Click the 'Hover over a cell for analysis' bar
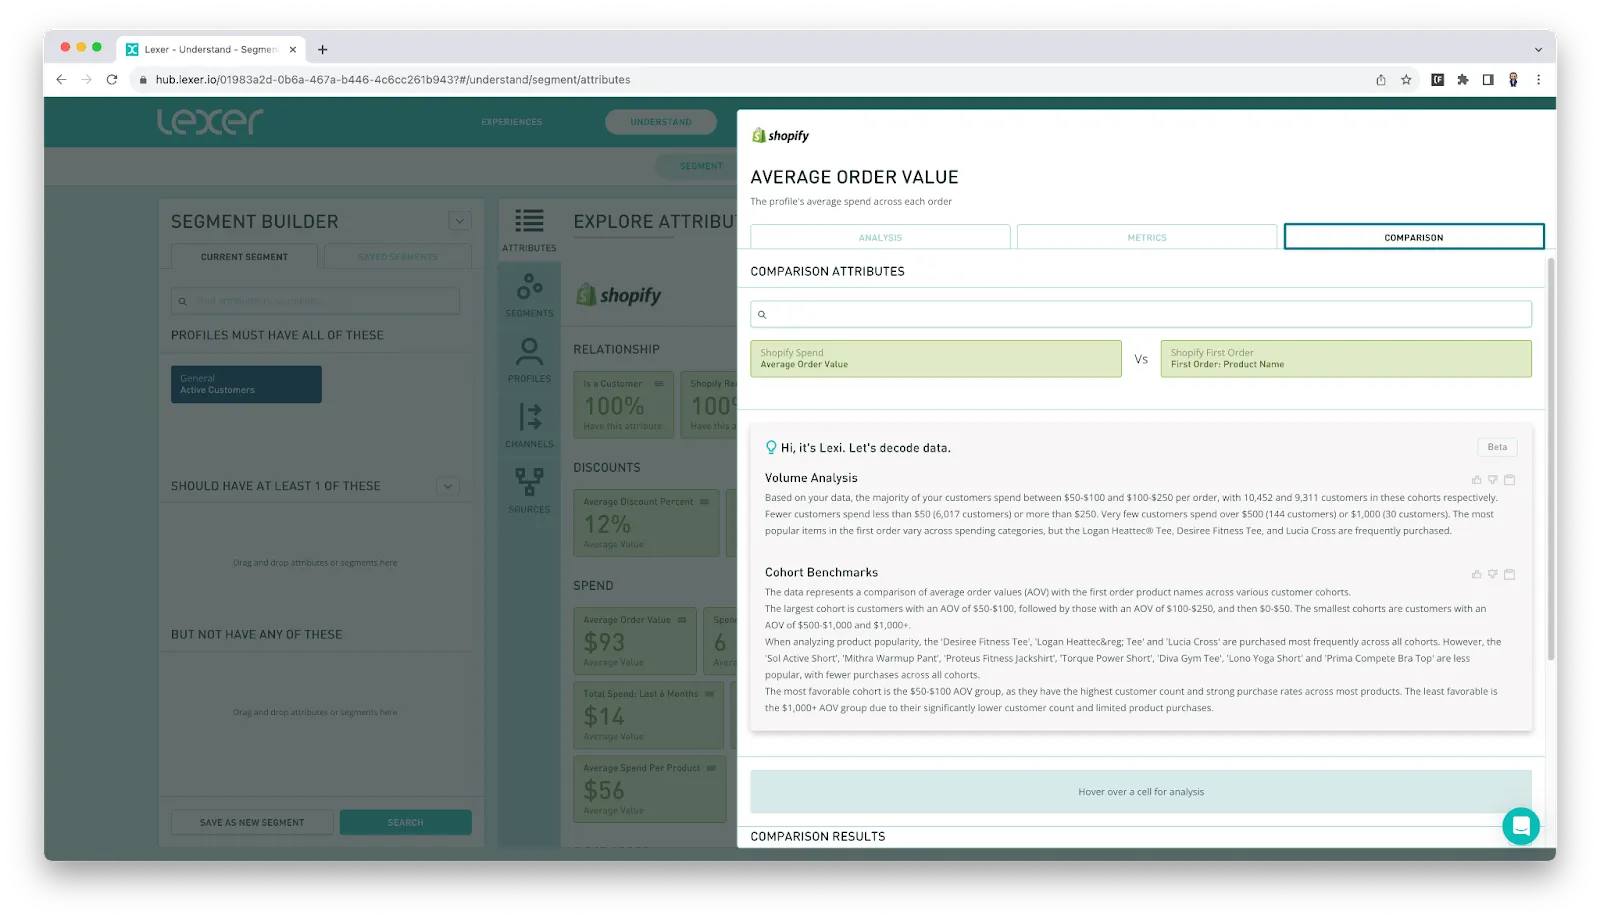This screenshot has height=919, width=1600. (x=1141, y=791)
